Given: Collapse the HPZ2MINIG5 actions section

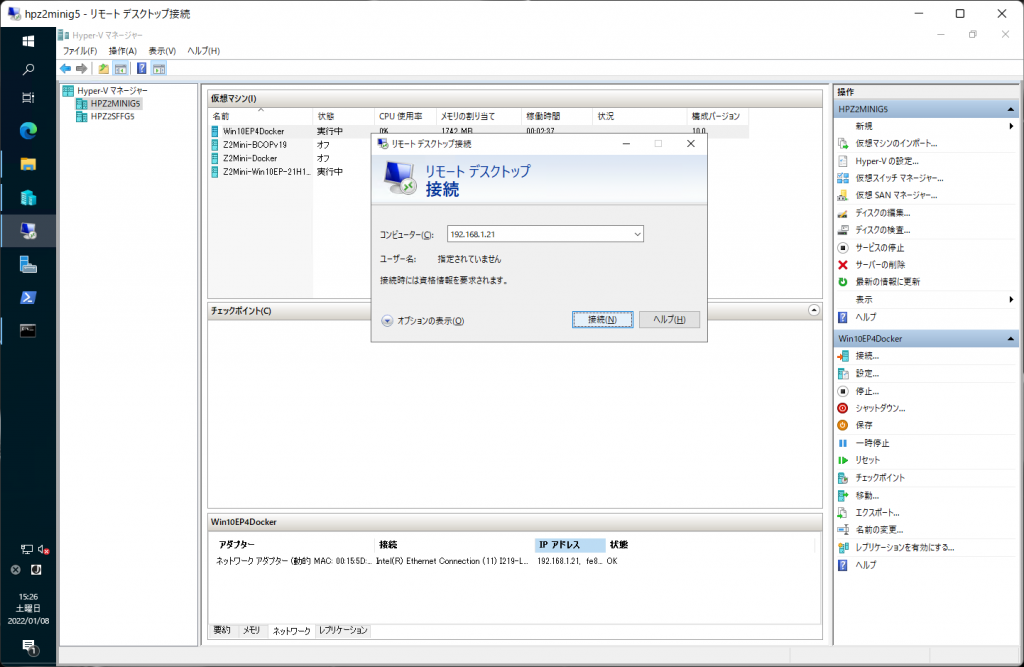Looking at the screenshot, I should pyautogui.click(x=1010, y=109).
